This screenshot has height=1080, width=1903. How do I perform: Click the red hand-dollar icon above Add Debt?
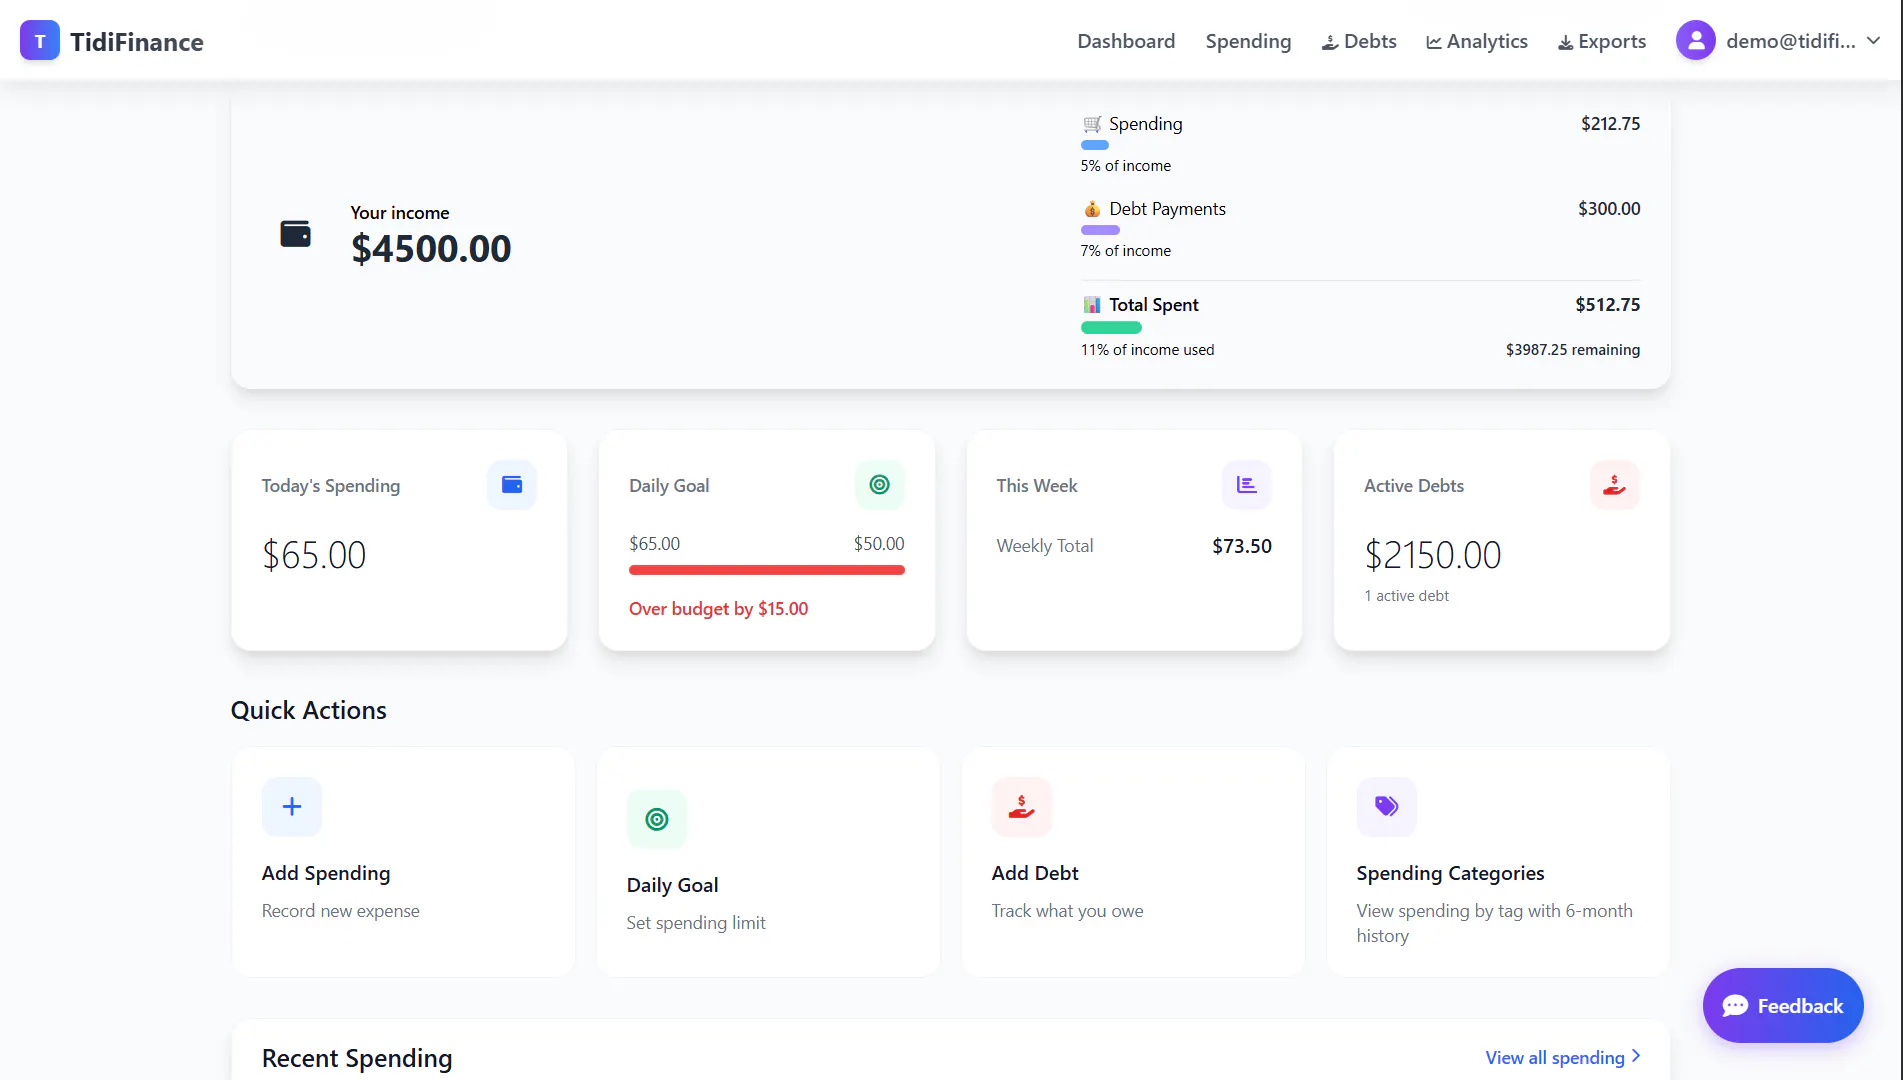pos(1022,807)
